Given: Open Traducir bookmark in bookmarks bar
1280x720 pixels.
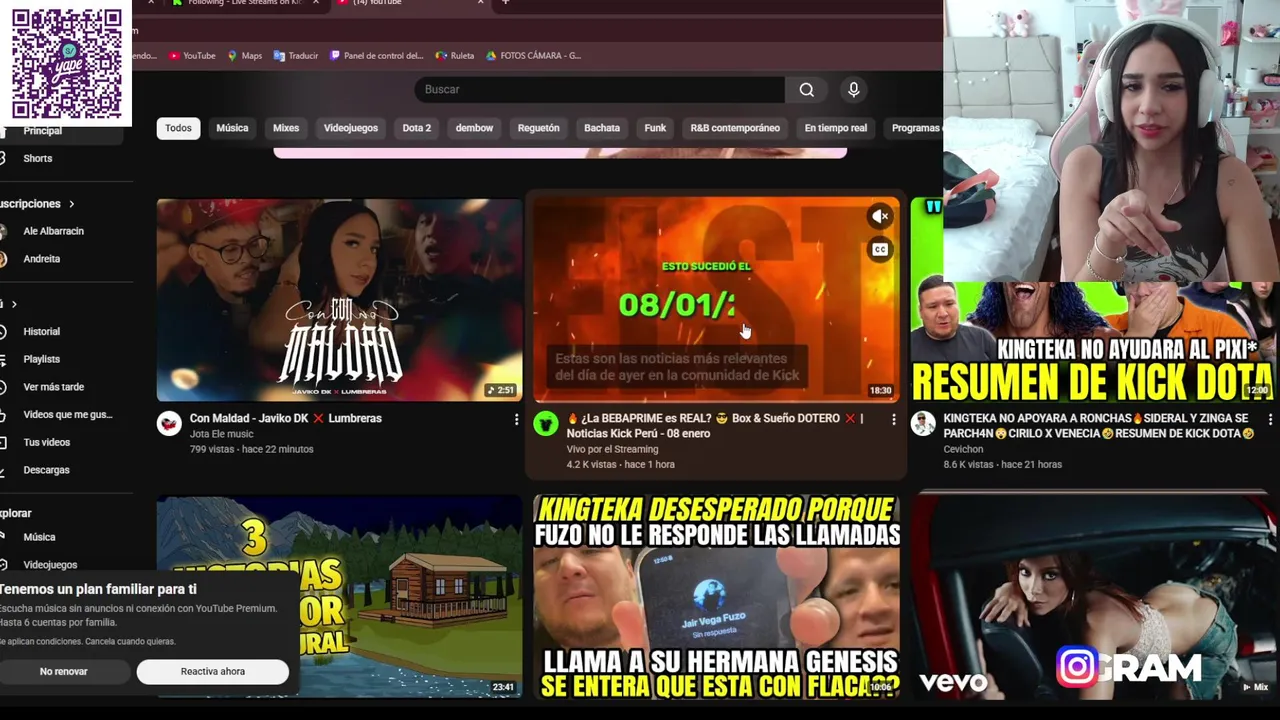Looking at the screenshot, I should pos(296,56).
